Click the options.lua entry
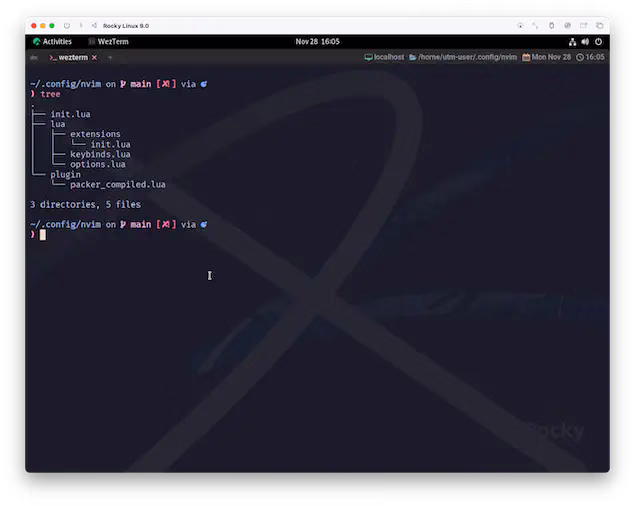This screenshot has width=635, height=506. point(98,164)
